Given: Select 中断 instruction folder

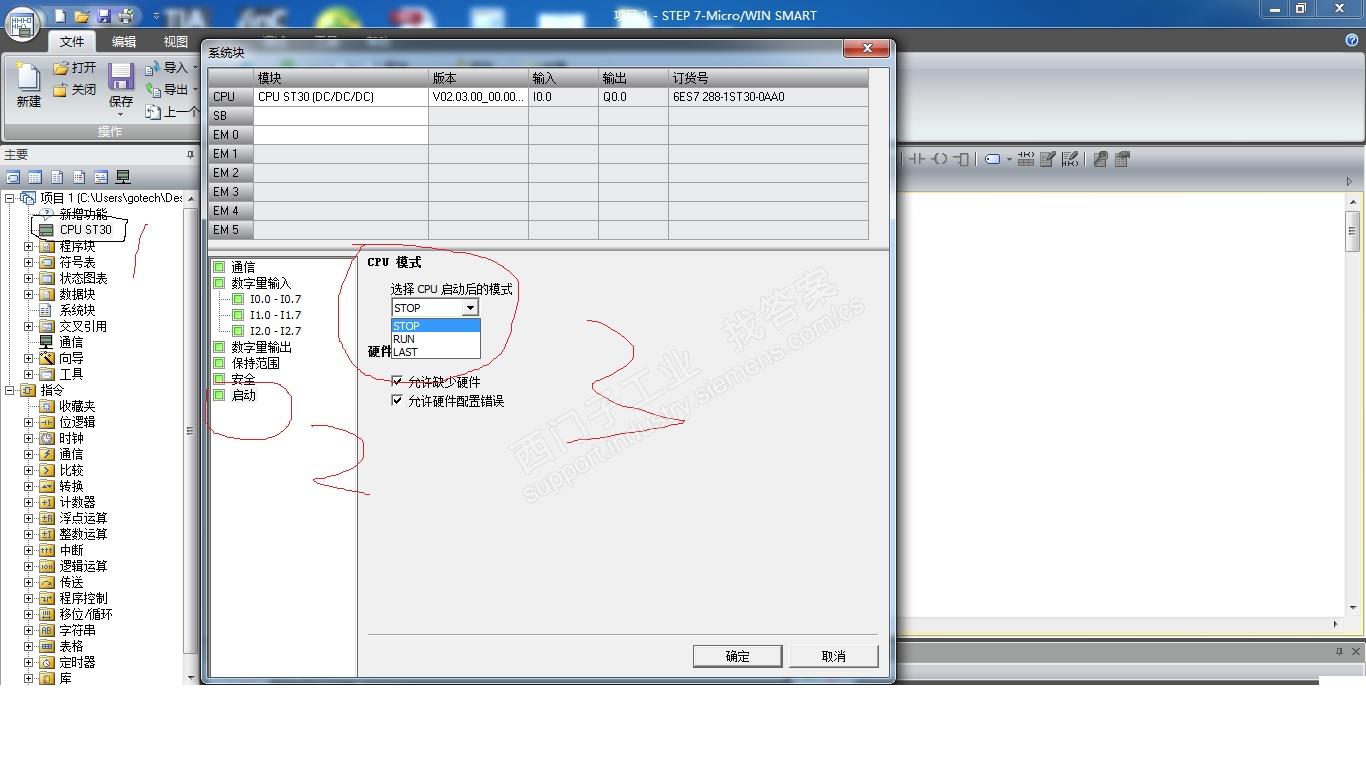Looking at the screenshot, I should pyautogui.click(x=71, y=550).
